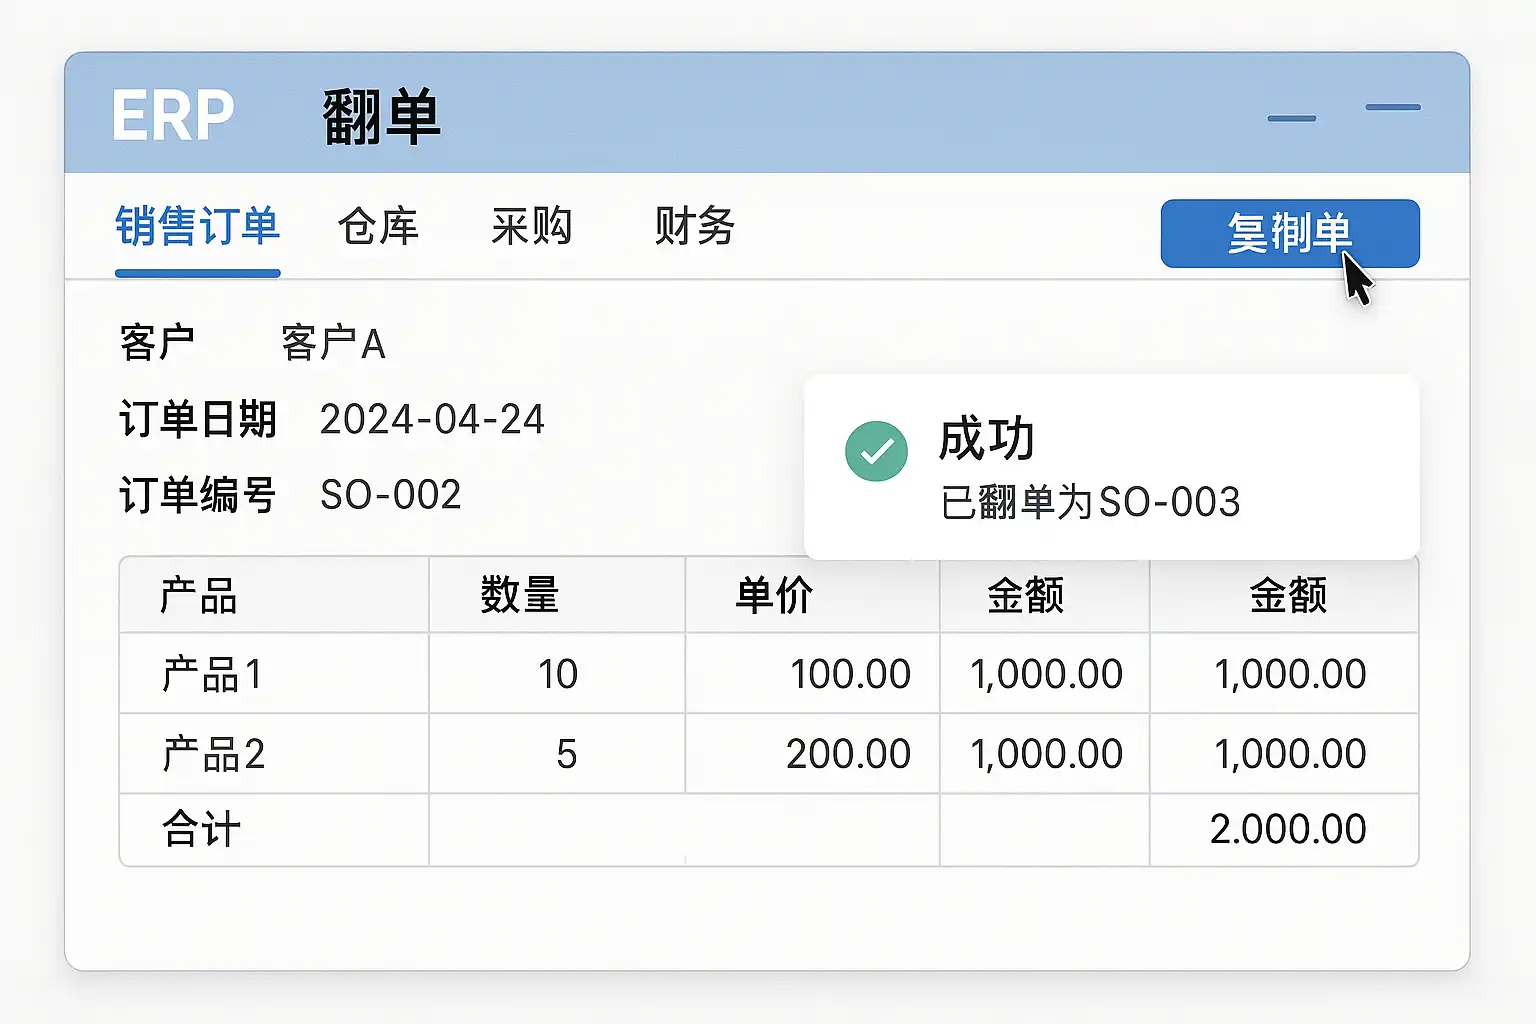
Task: Click the 产品 column header
Action: 198,596
